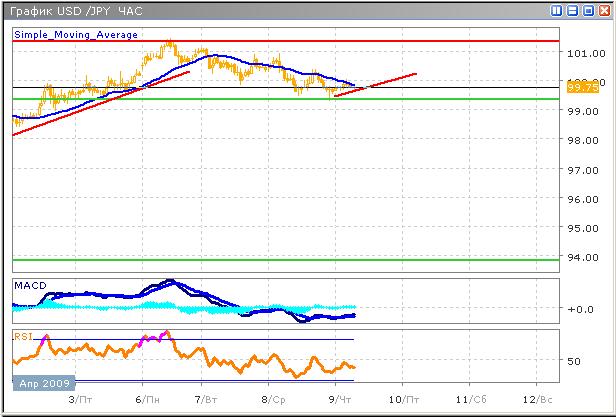Click the +0.0 MACD scale label
616x417 pixels.
tap(578, 309)
